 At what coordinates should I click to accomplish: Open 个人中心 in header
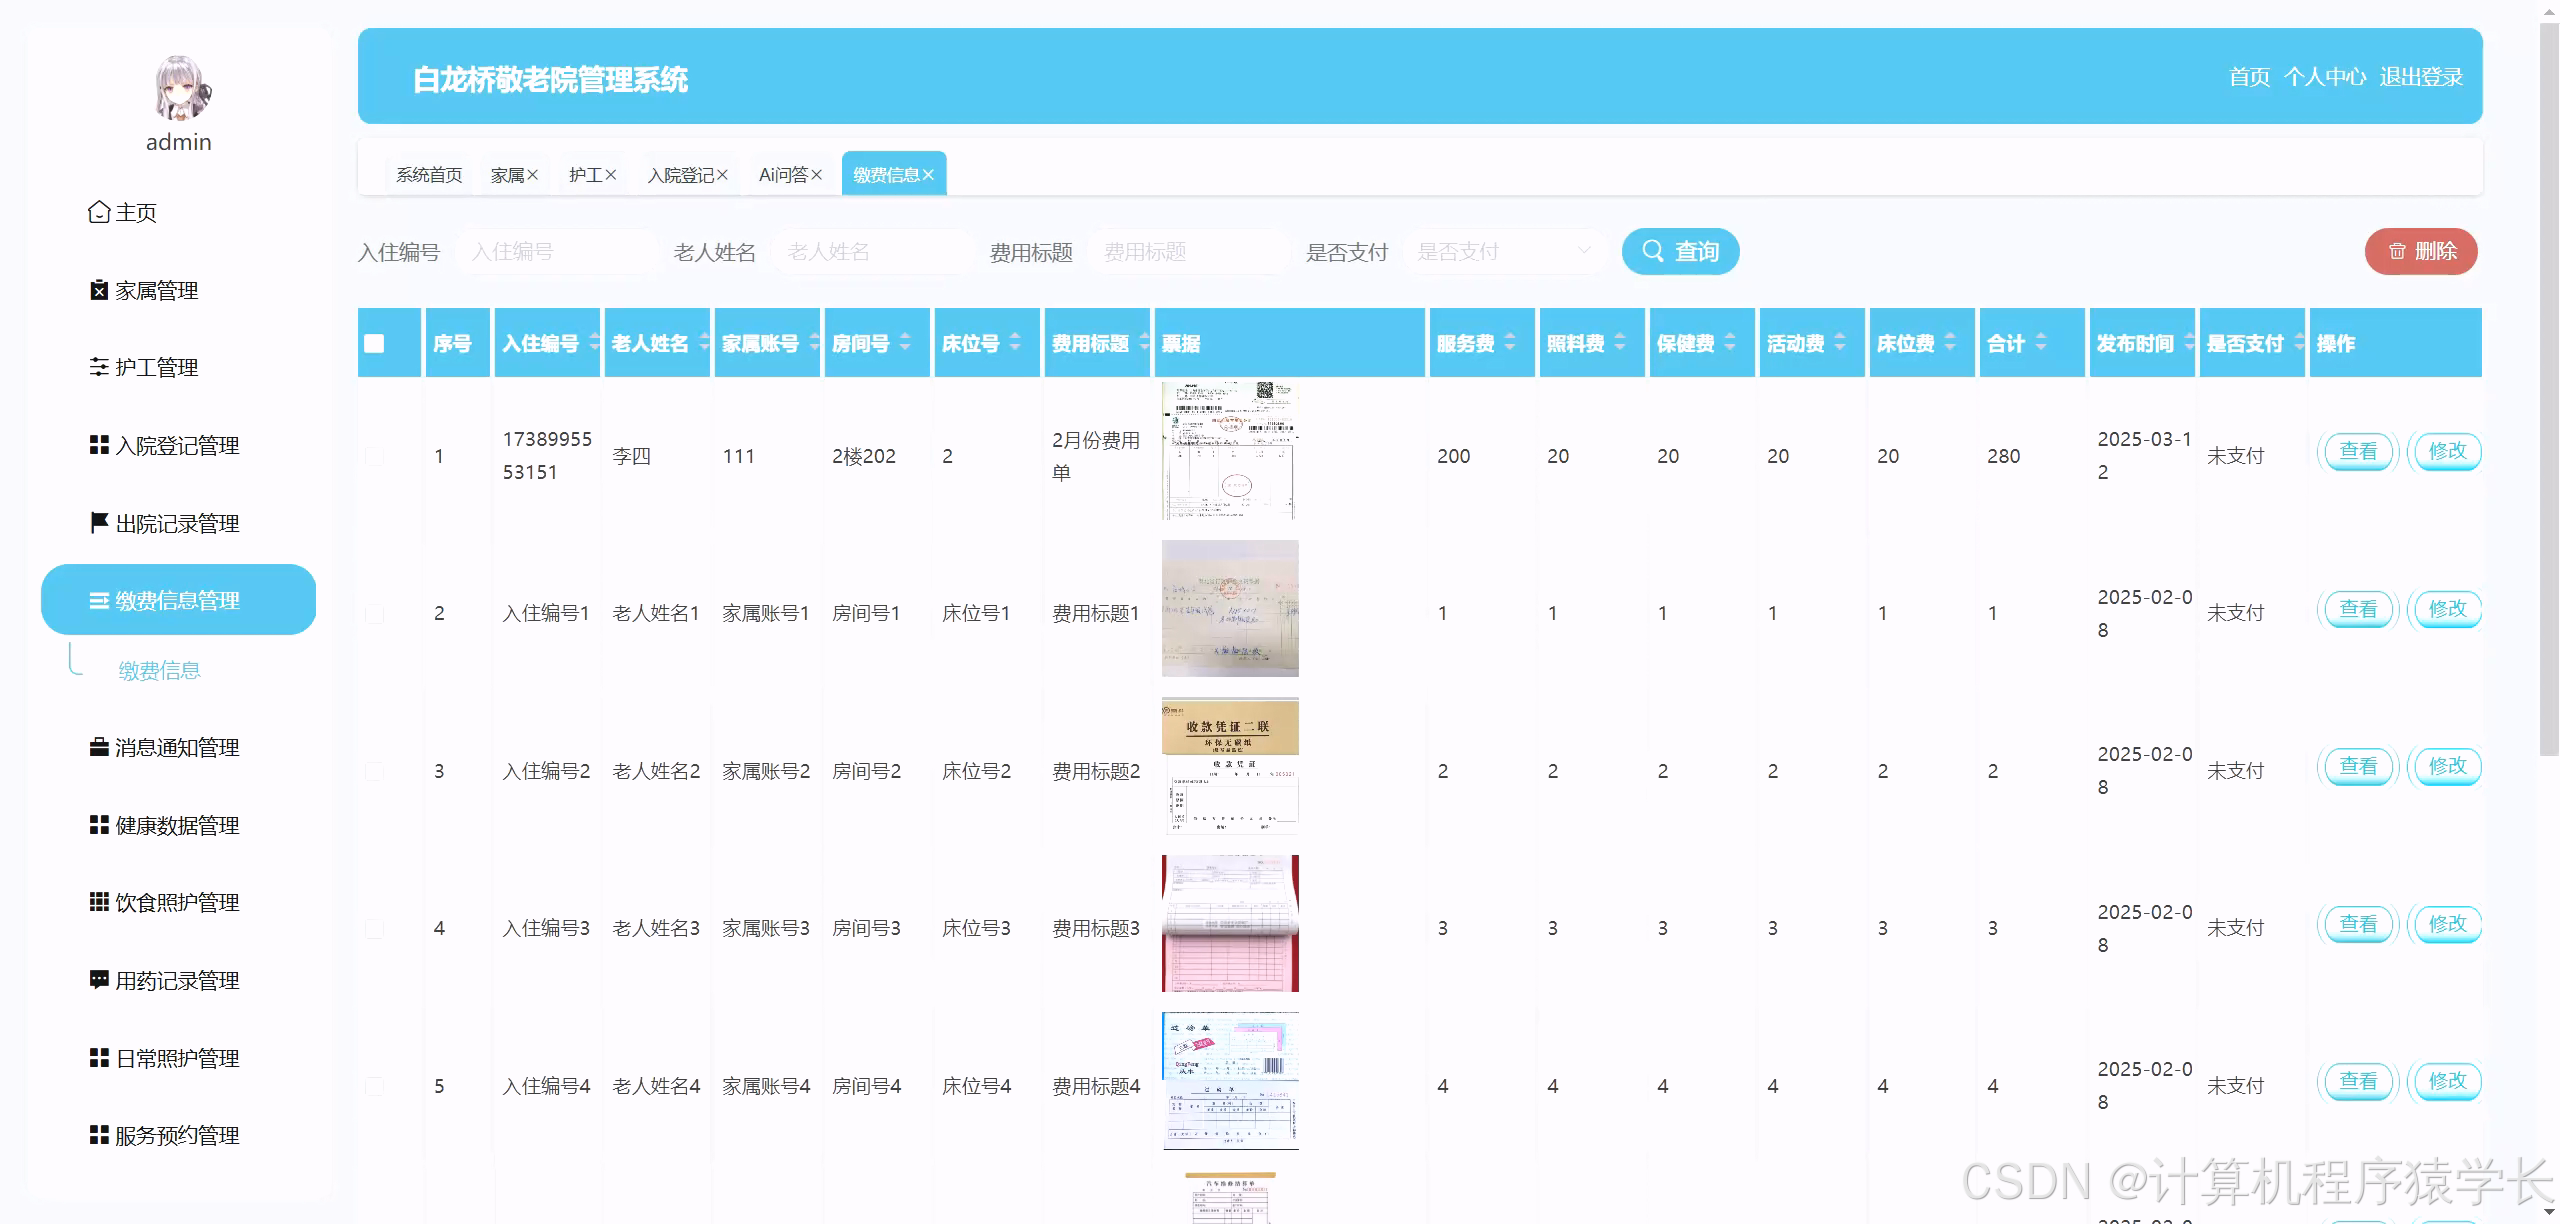[2325, 77]
